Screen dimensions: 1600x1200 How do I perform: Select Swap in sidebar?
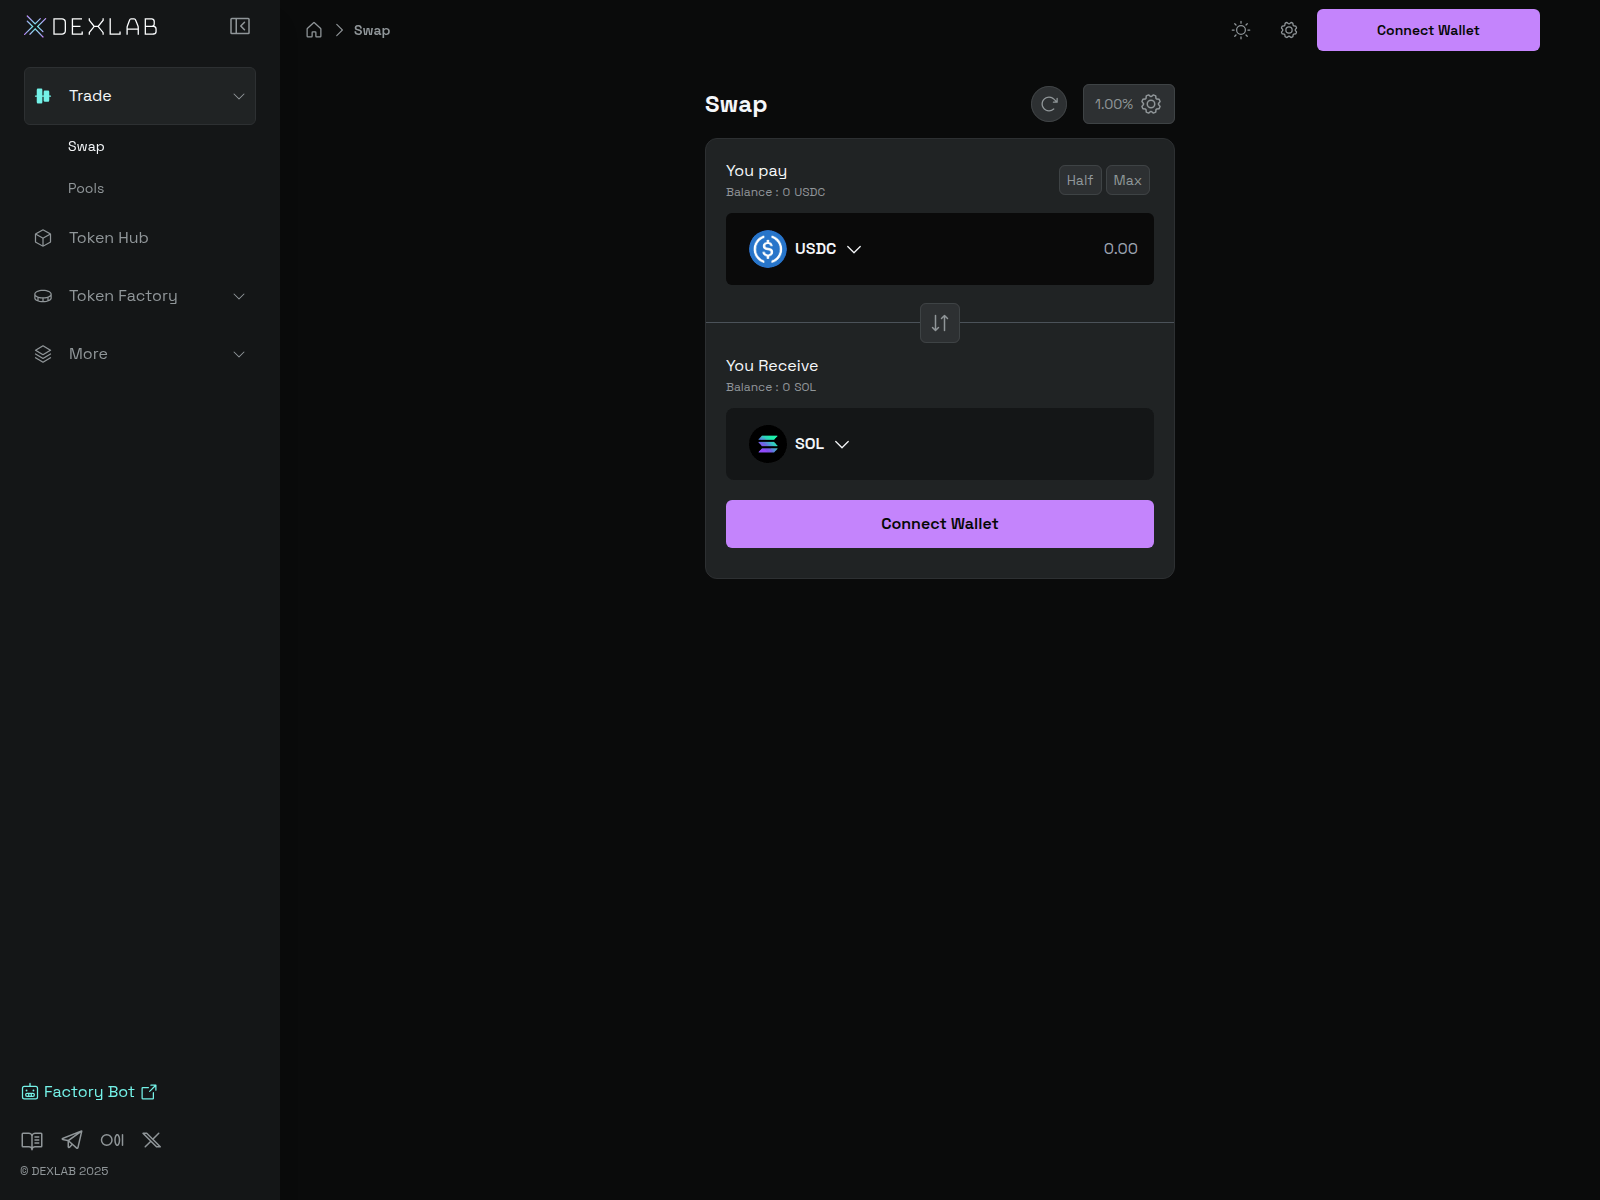point(86,146)
